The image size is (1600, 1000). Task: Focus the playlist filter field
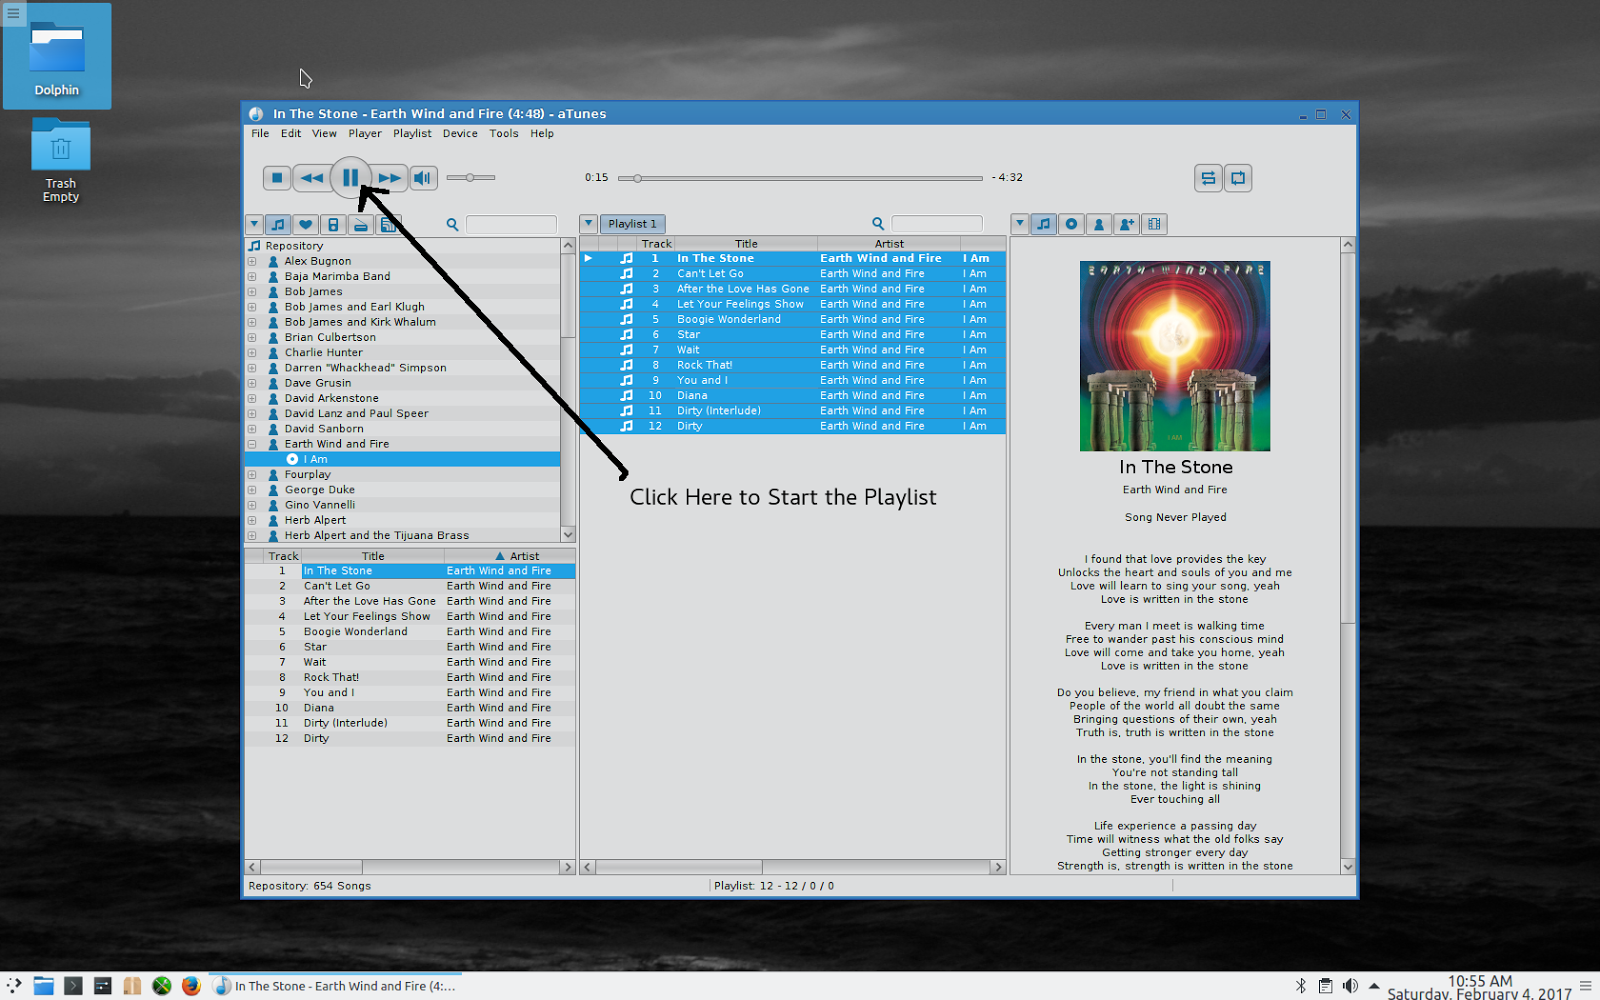tap(937, 224)
